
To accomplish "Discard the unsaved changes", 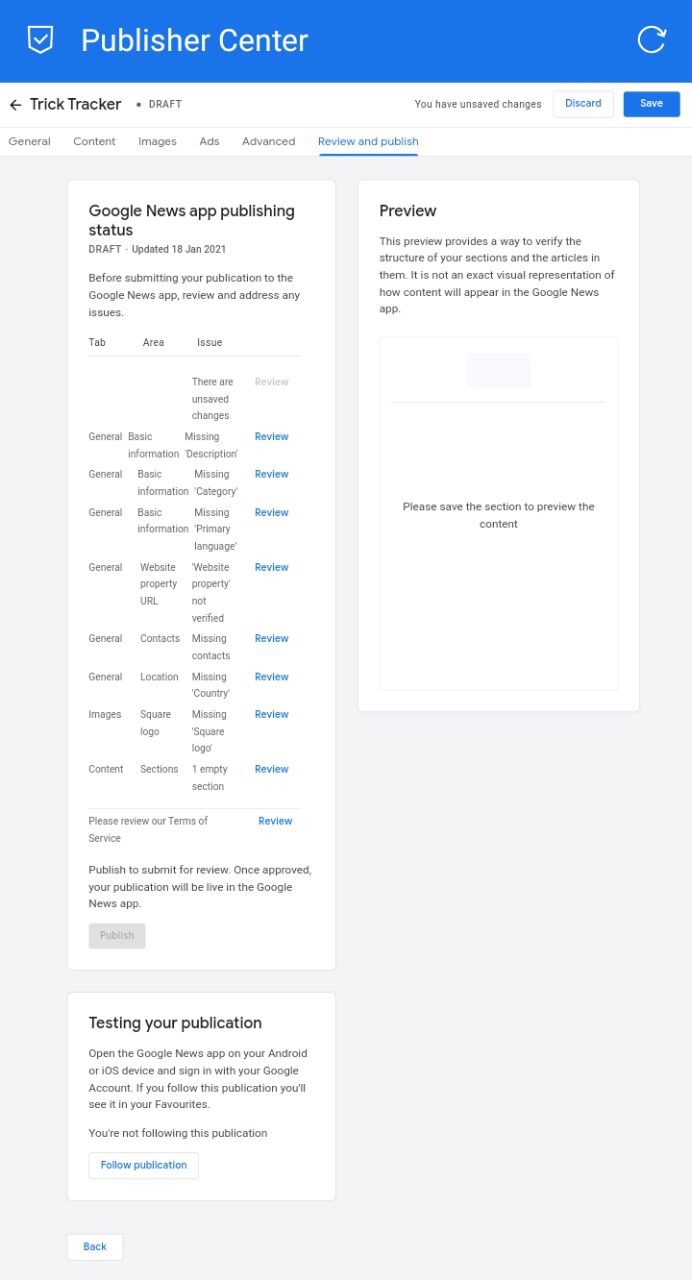I will click(583, 104).
